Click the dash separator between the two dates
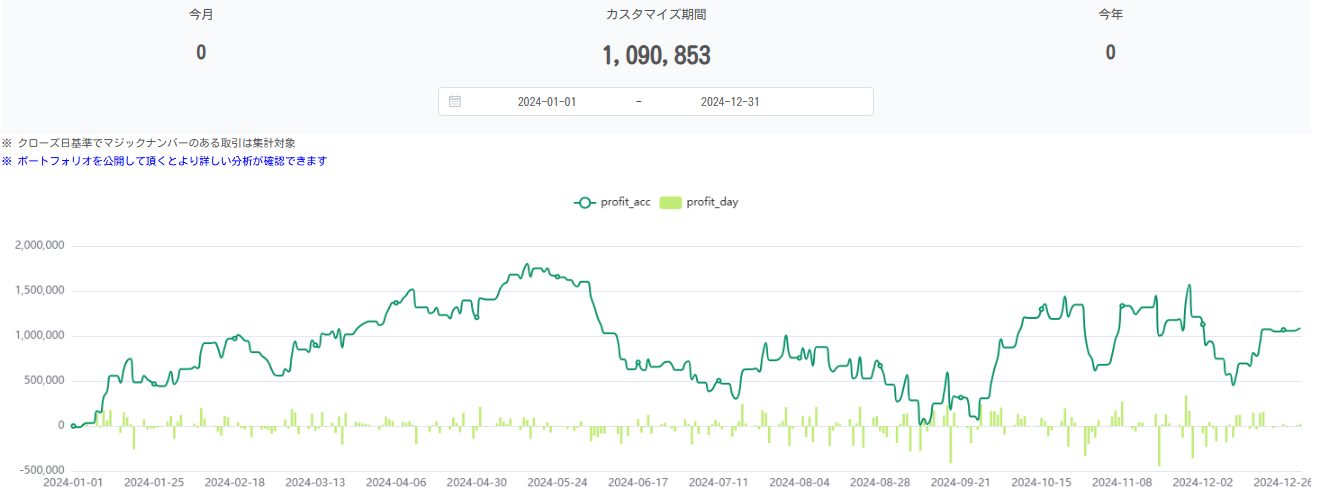The height and width of the screenshot is (498, 1322). (639, 101)
